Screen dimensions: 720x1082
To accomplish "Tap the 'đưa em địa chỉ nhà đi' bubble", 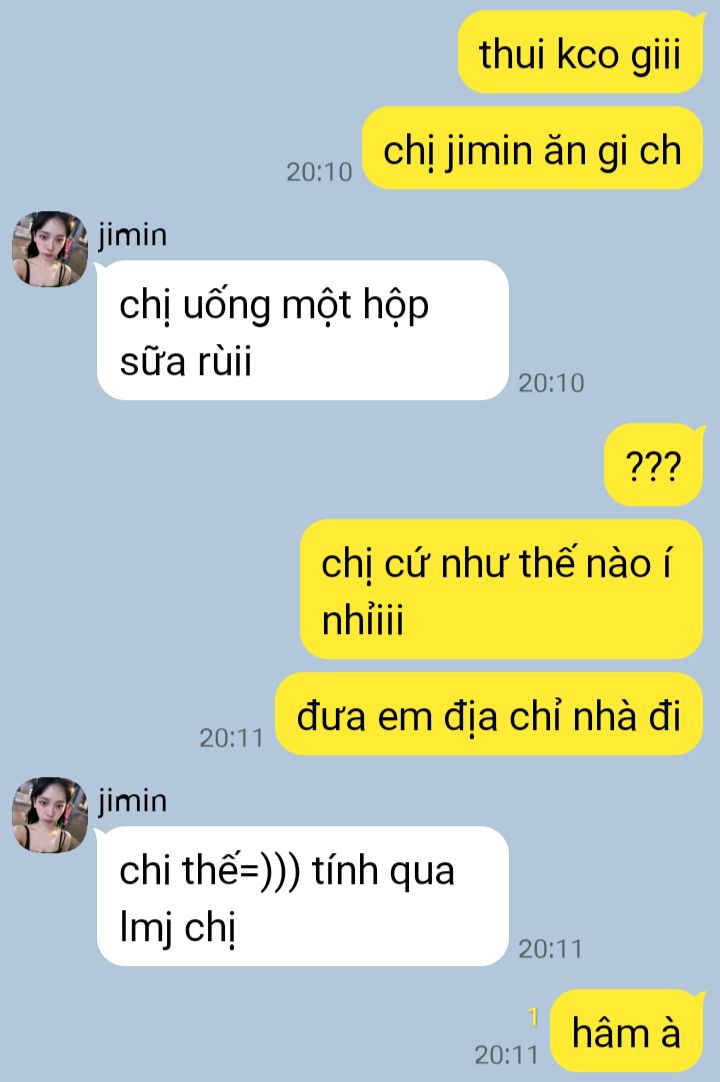I will 489,714.
